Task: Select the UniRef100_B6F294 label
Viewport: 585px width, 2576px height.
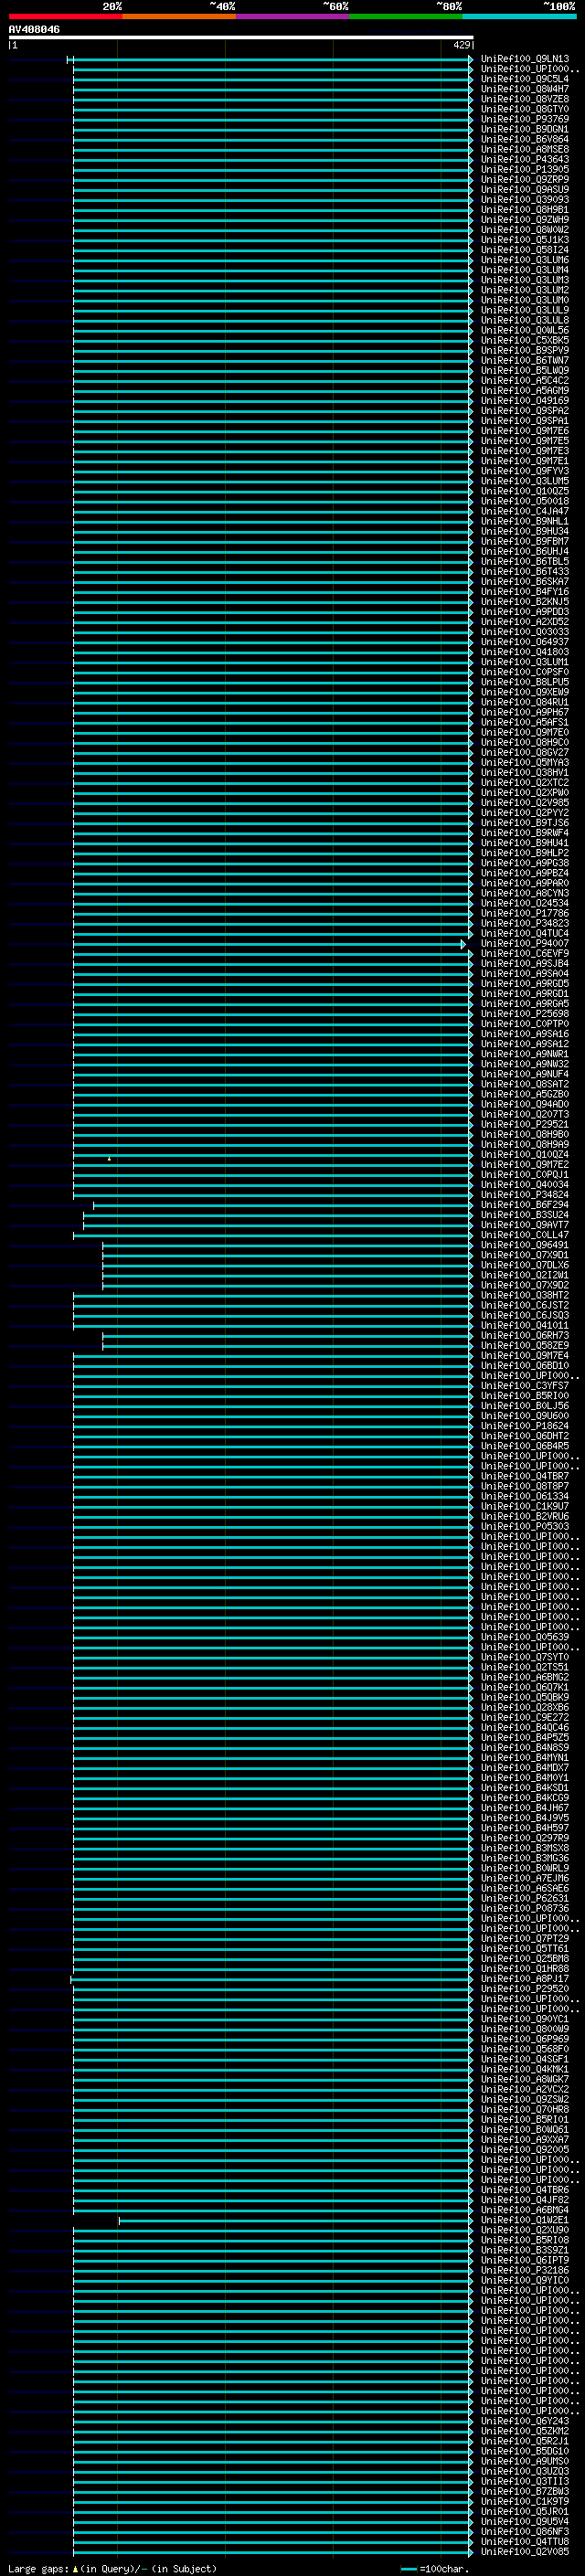Action: (x=525, y=1204)
